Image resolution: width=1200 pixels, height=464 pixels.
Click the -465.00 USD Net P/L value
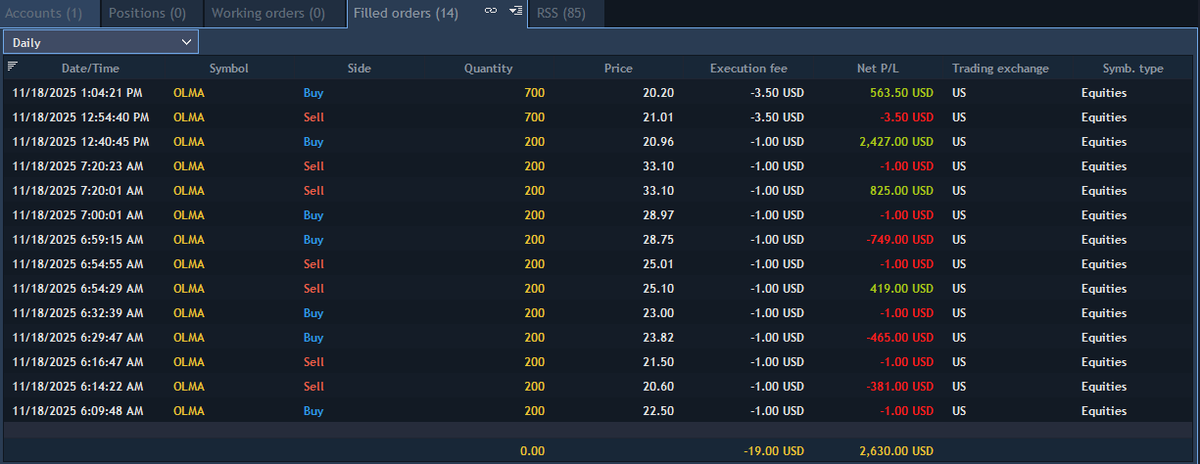pyautogui.click(x=900, y=338)
